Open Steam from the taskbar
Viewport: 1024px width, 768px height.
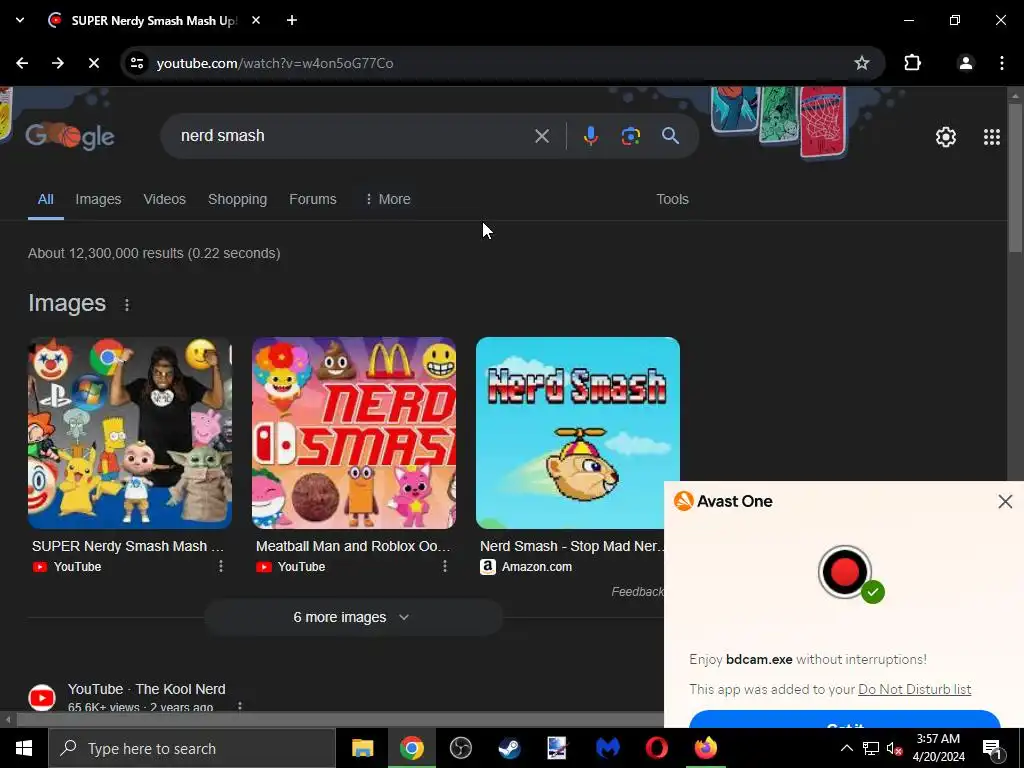click(509, 748)
